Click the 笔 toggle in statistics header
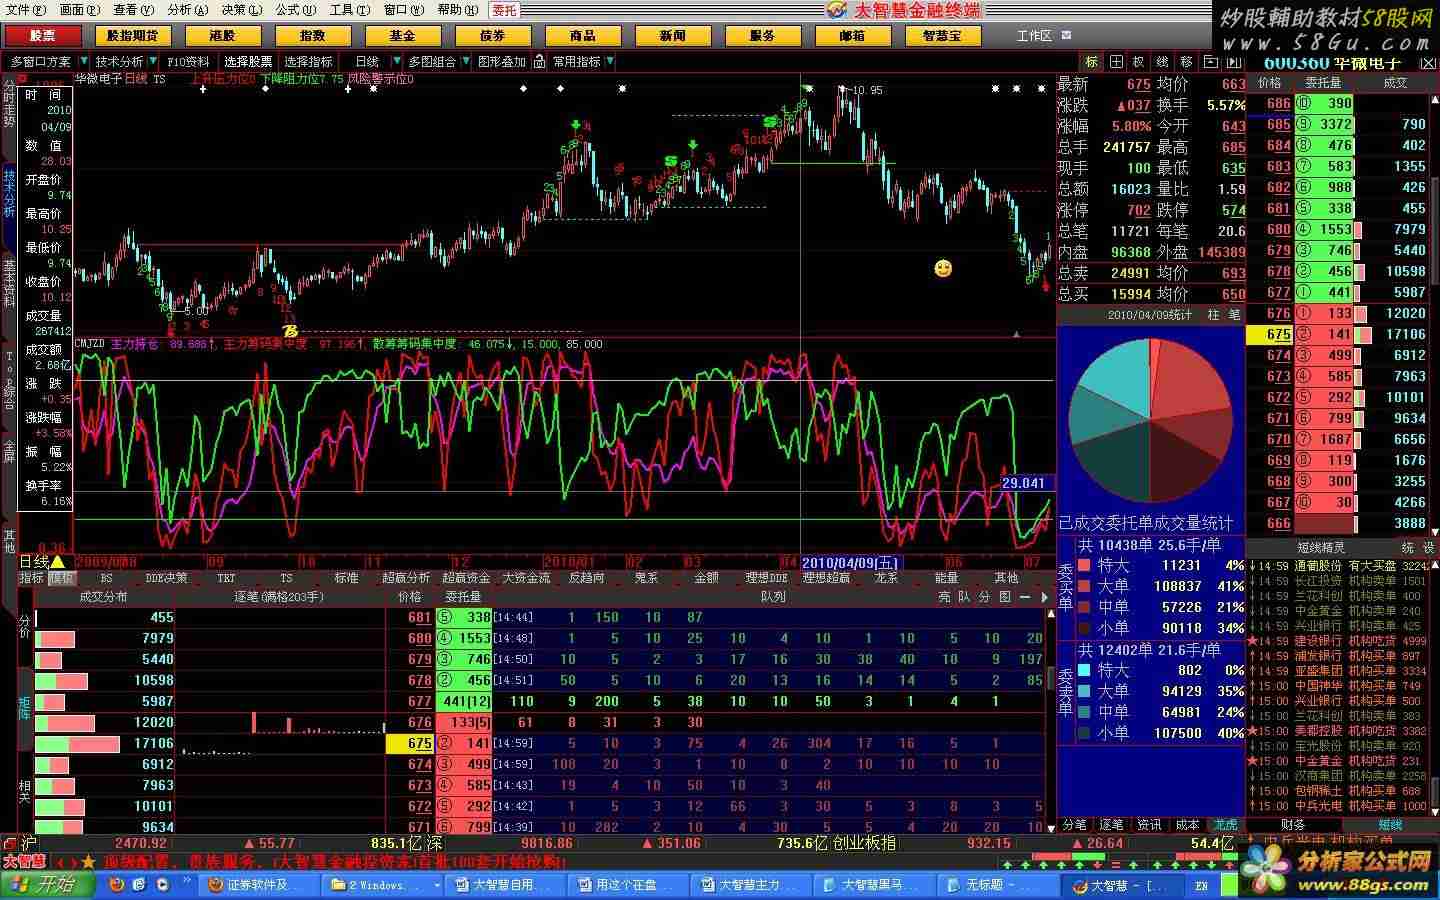 (1234, 314)
